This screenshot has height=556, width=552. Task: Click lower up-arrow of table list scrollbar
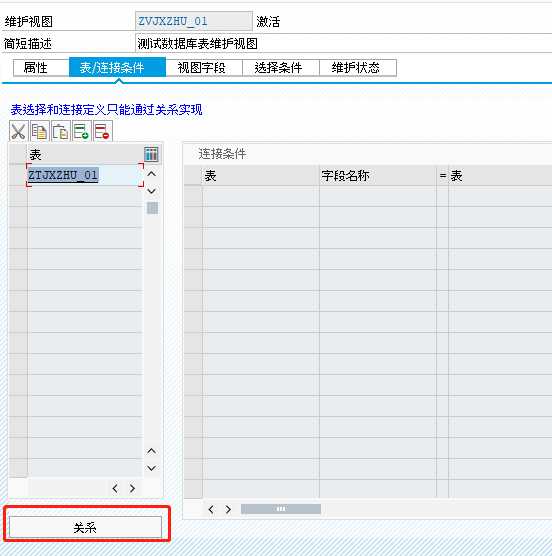151,451
